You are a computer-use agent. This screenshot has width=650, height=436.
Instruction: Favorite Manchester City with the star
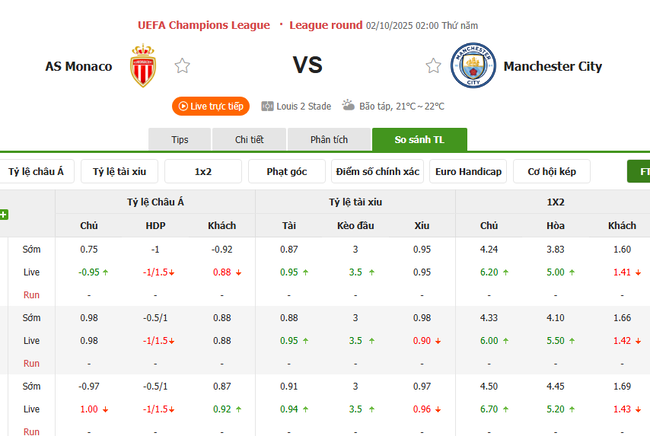(x=433, y=66)
